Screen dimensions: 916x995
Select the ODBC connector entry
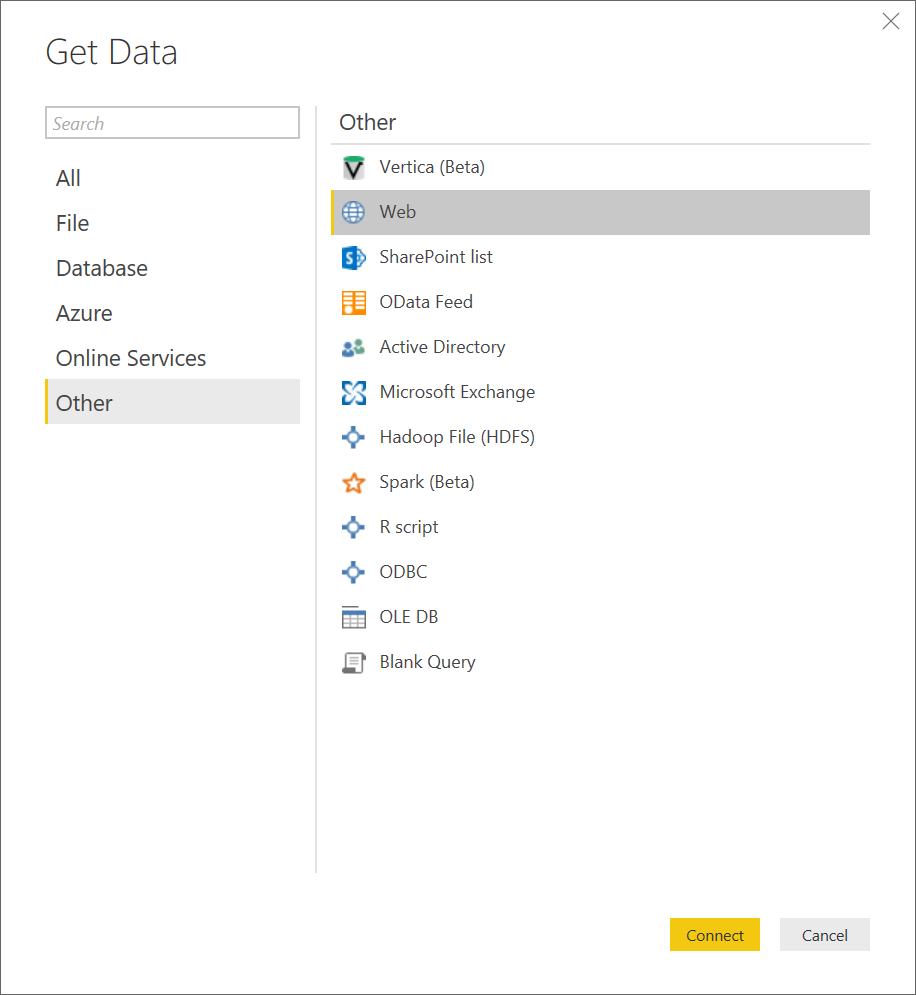(600, 572)
